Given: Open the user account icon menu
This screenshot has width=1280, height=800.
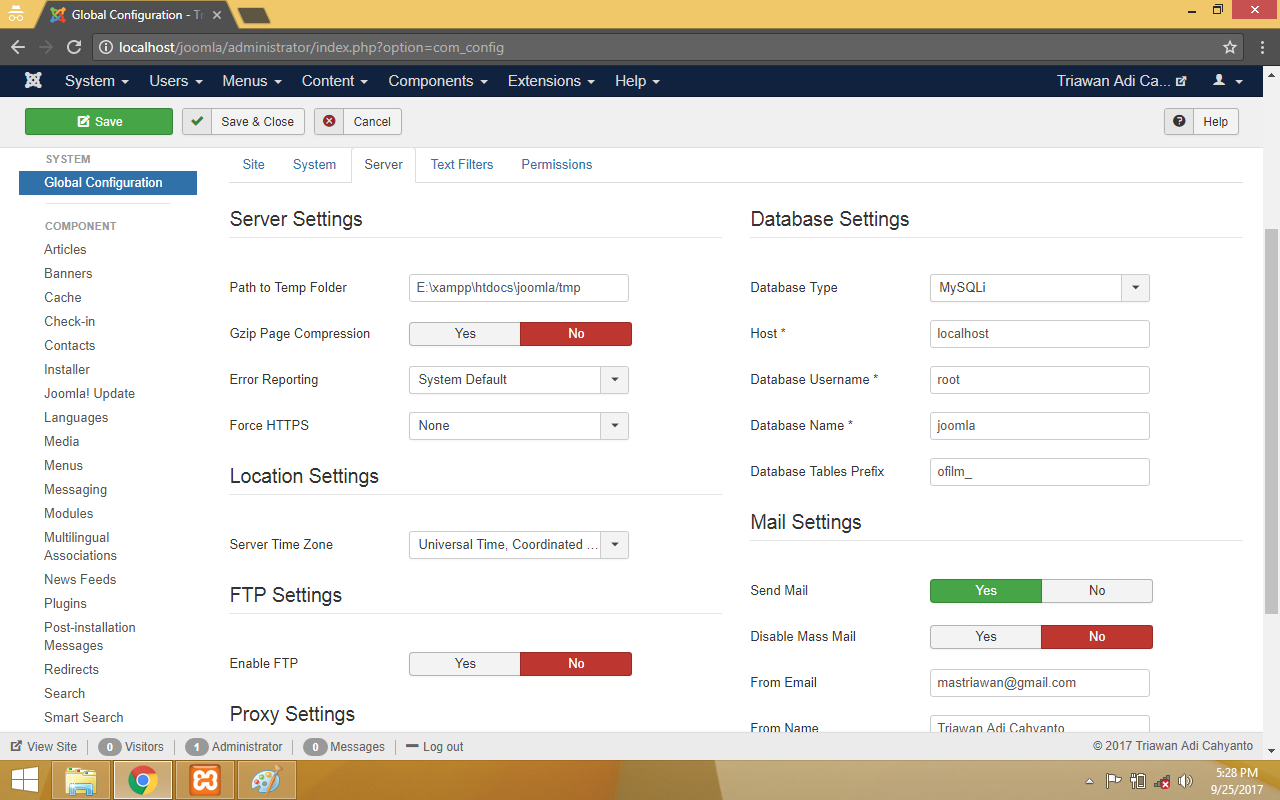Looking at the screenshot, I should (1227, 81).
